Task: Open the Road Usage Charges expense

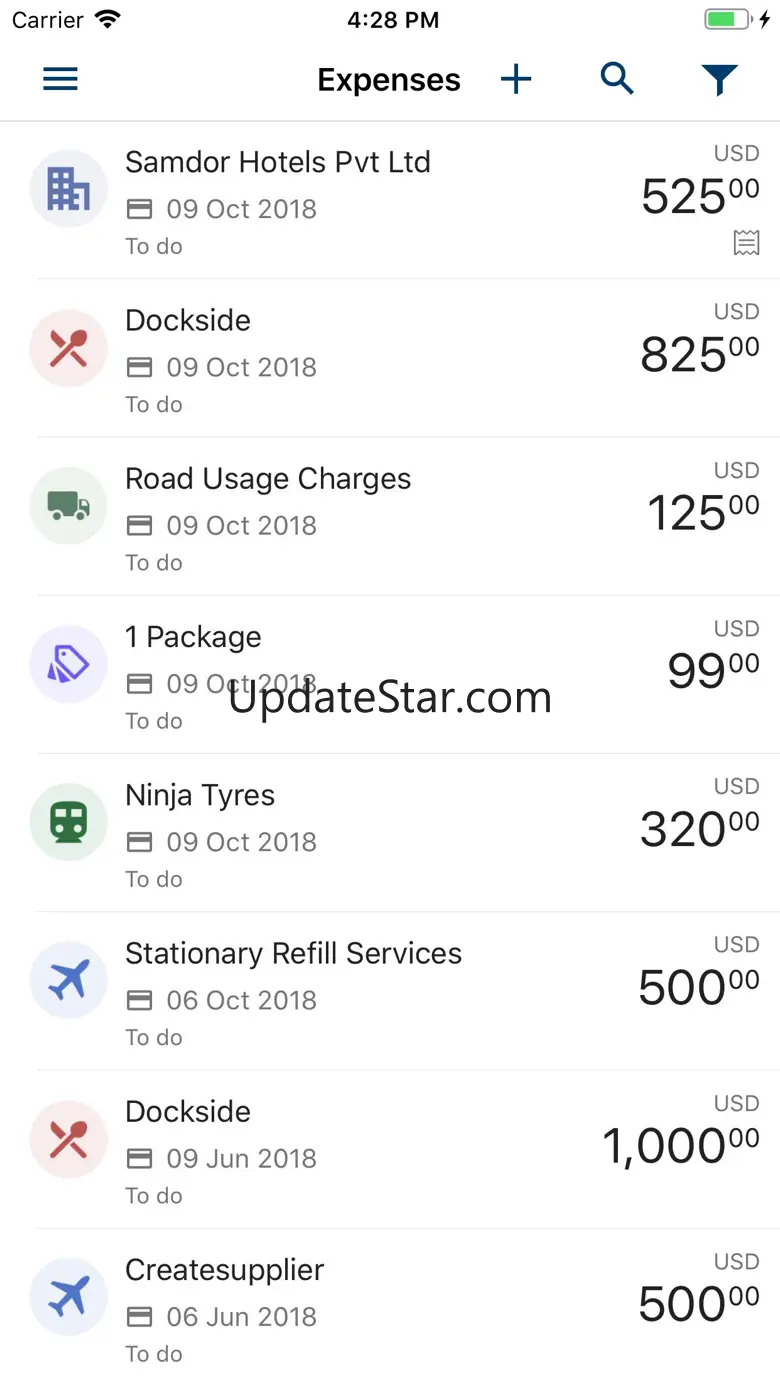Action: [268, 479]
